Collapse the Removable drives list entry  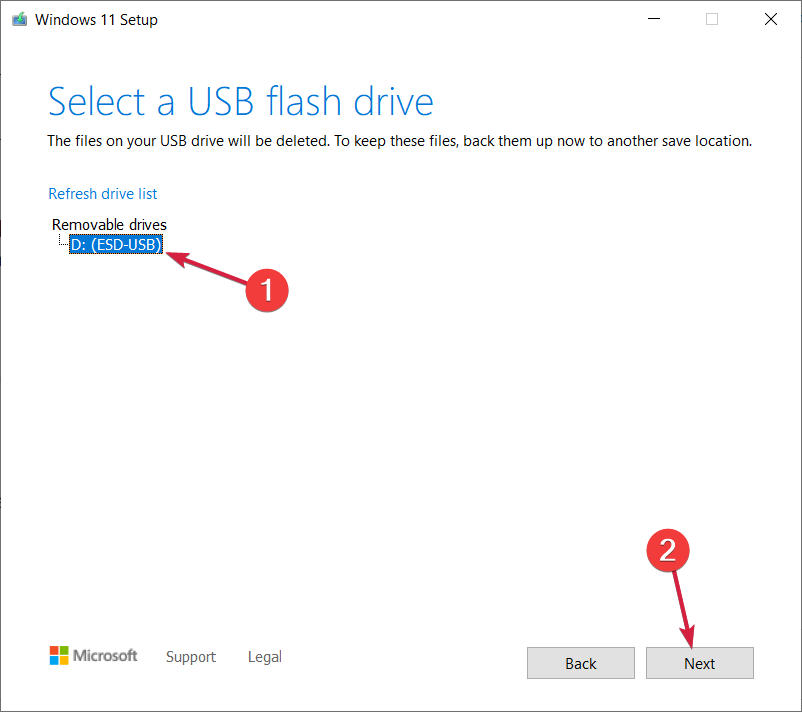109,224
